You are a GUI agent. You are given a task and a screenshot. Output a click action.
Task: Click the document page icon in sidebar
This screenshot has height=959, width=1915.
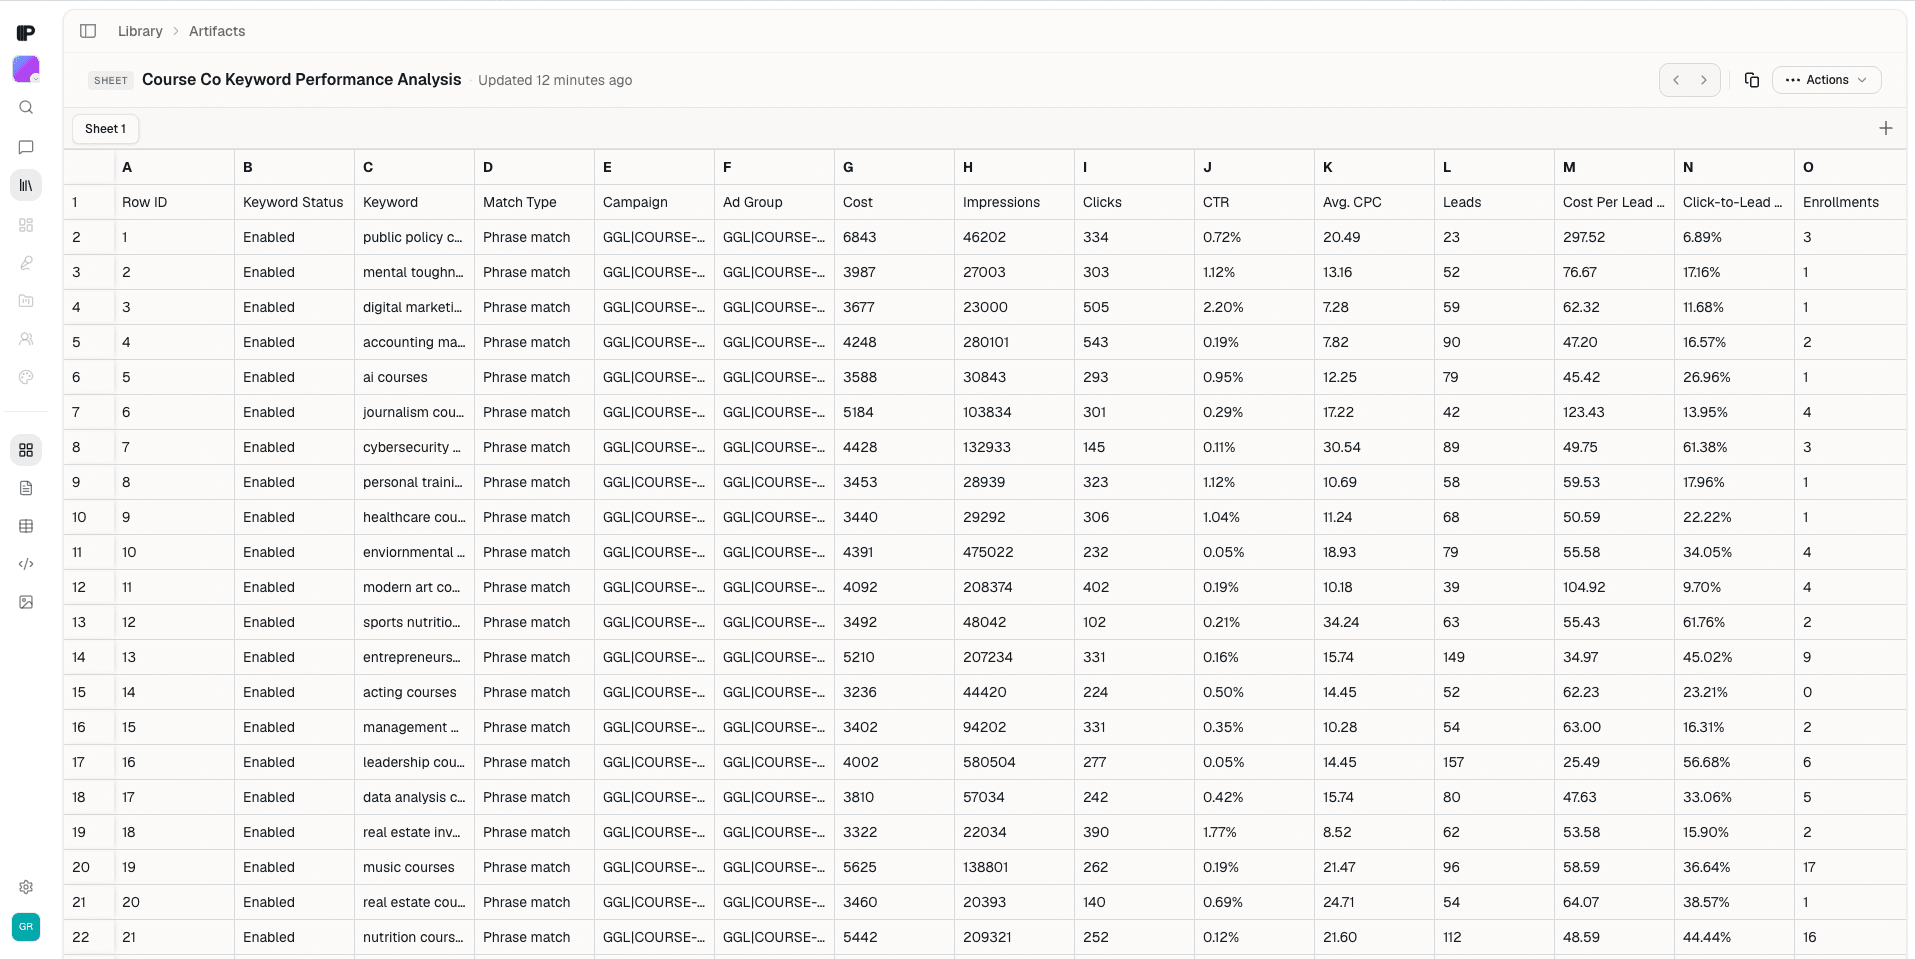[26, 488]
